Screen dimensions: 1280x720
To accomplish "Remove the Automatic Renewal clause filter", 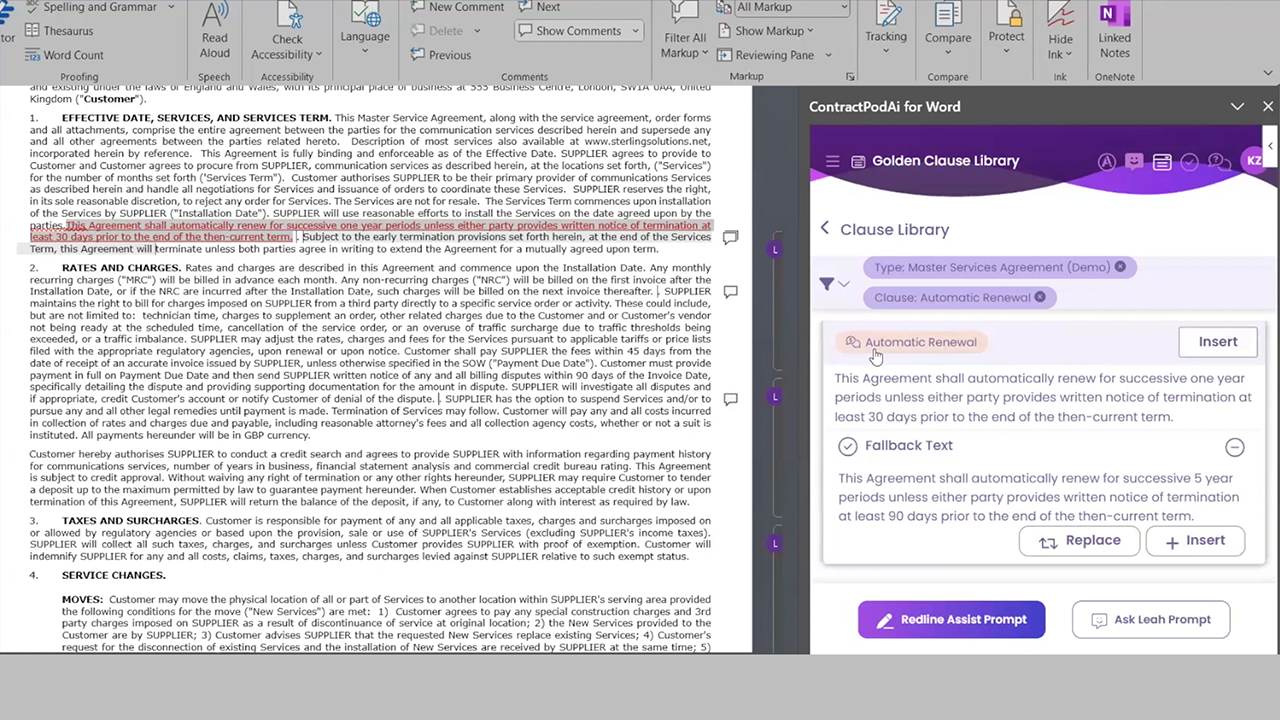I will coord(1040,297).
